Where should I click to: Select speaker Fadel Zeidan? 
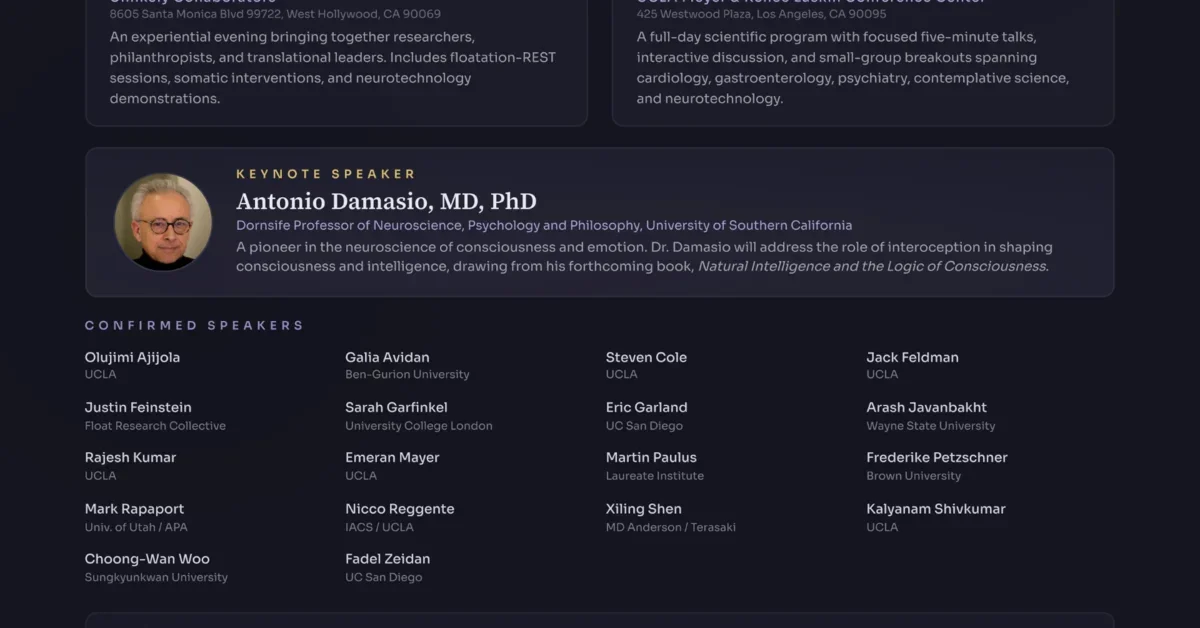point(387,559)
